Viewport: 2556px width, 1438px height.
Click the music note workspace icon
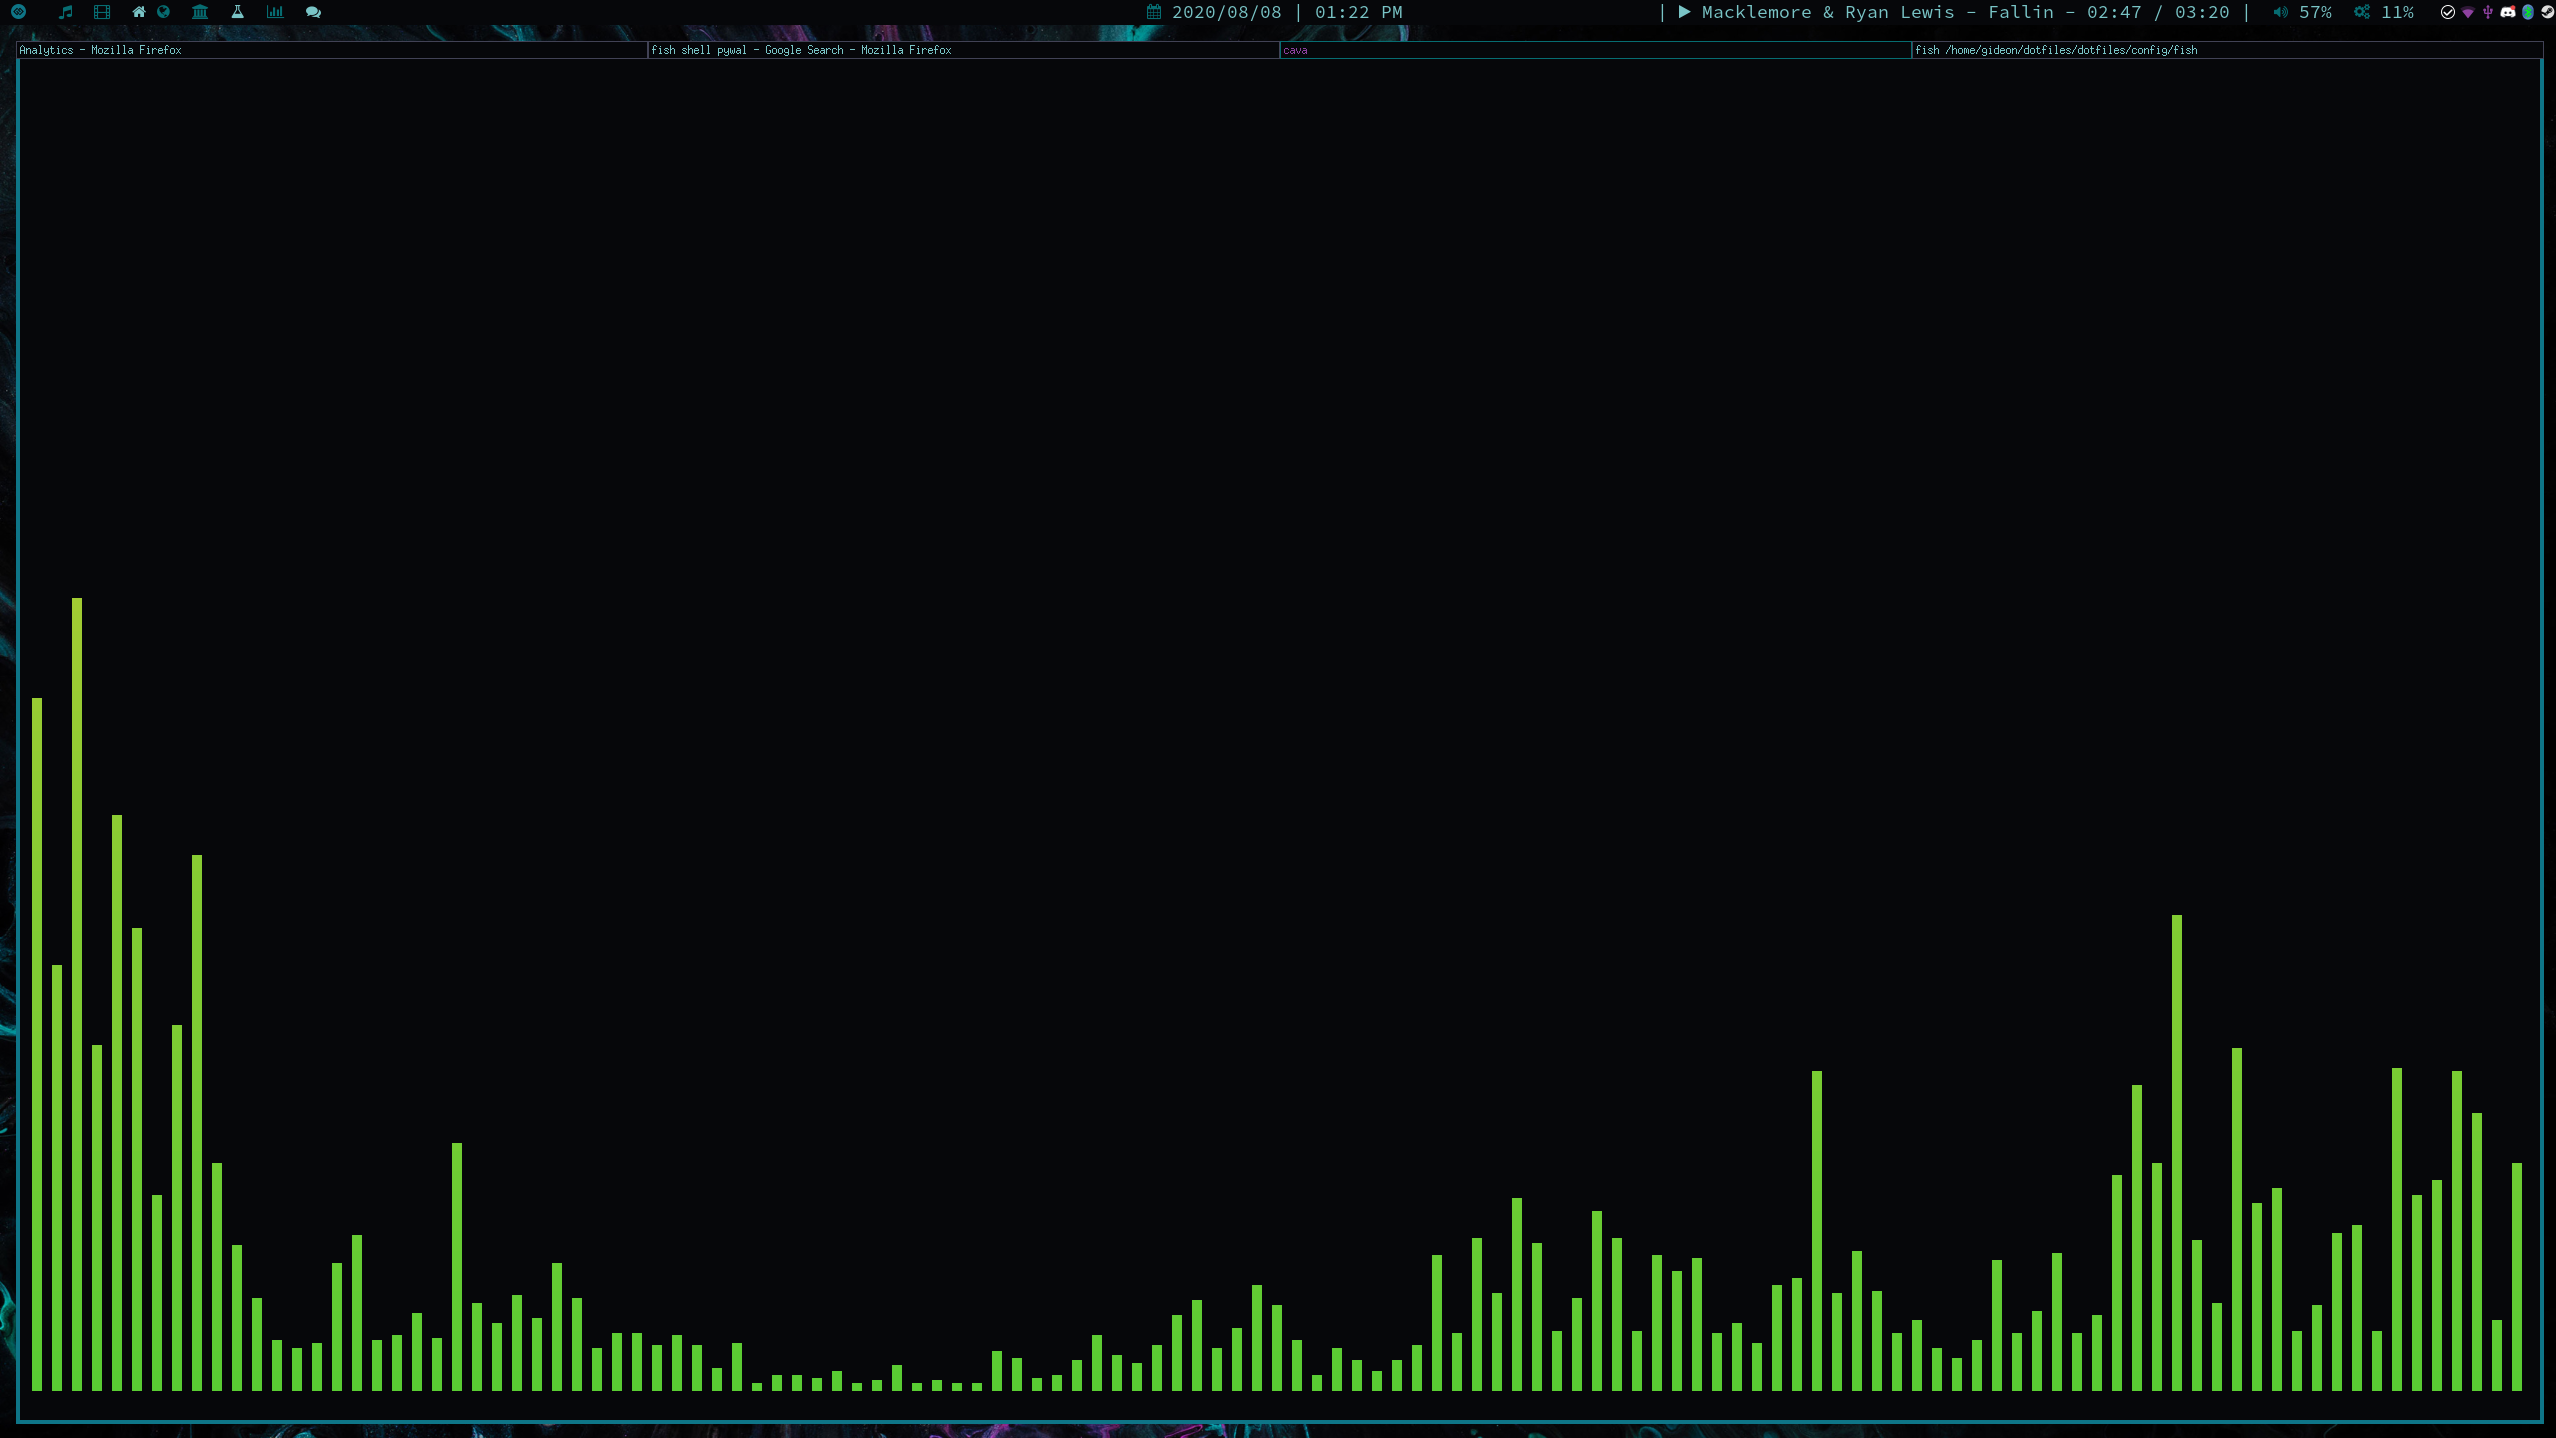click(x=66, y=12)
